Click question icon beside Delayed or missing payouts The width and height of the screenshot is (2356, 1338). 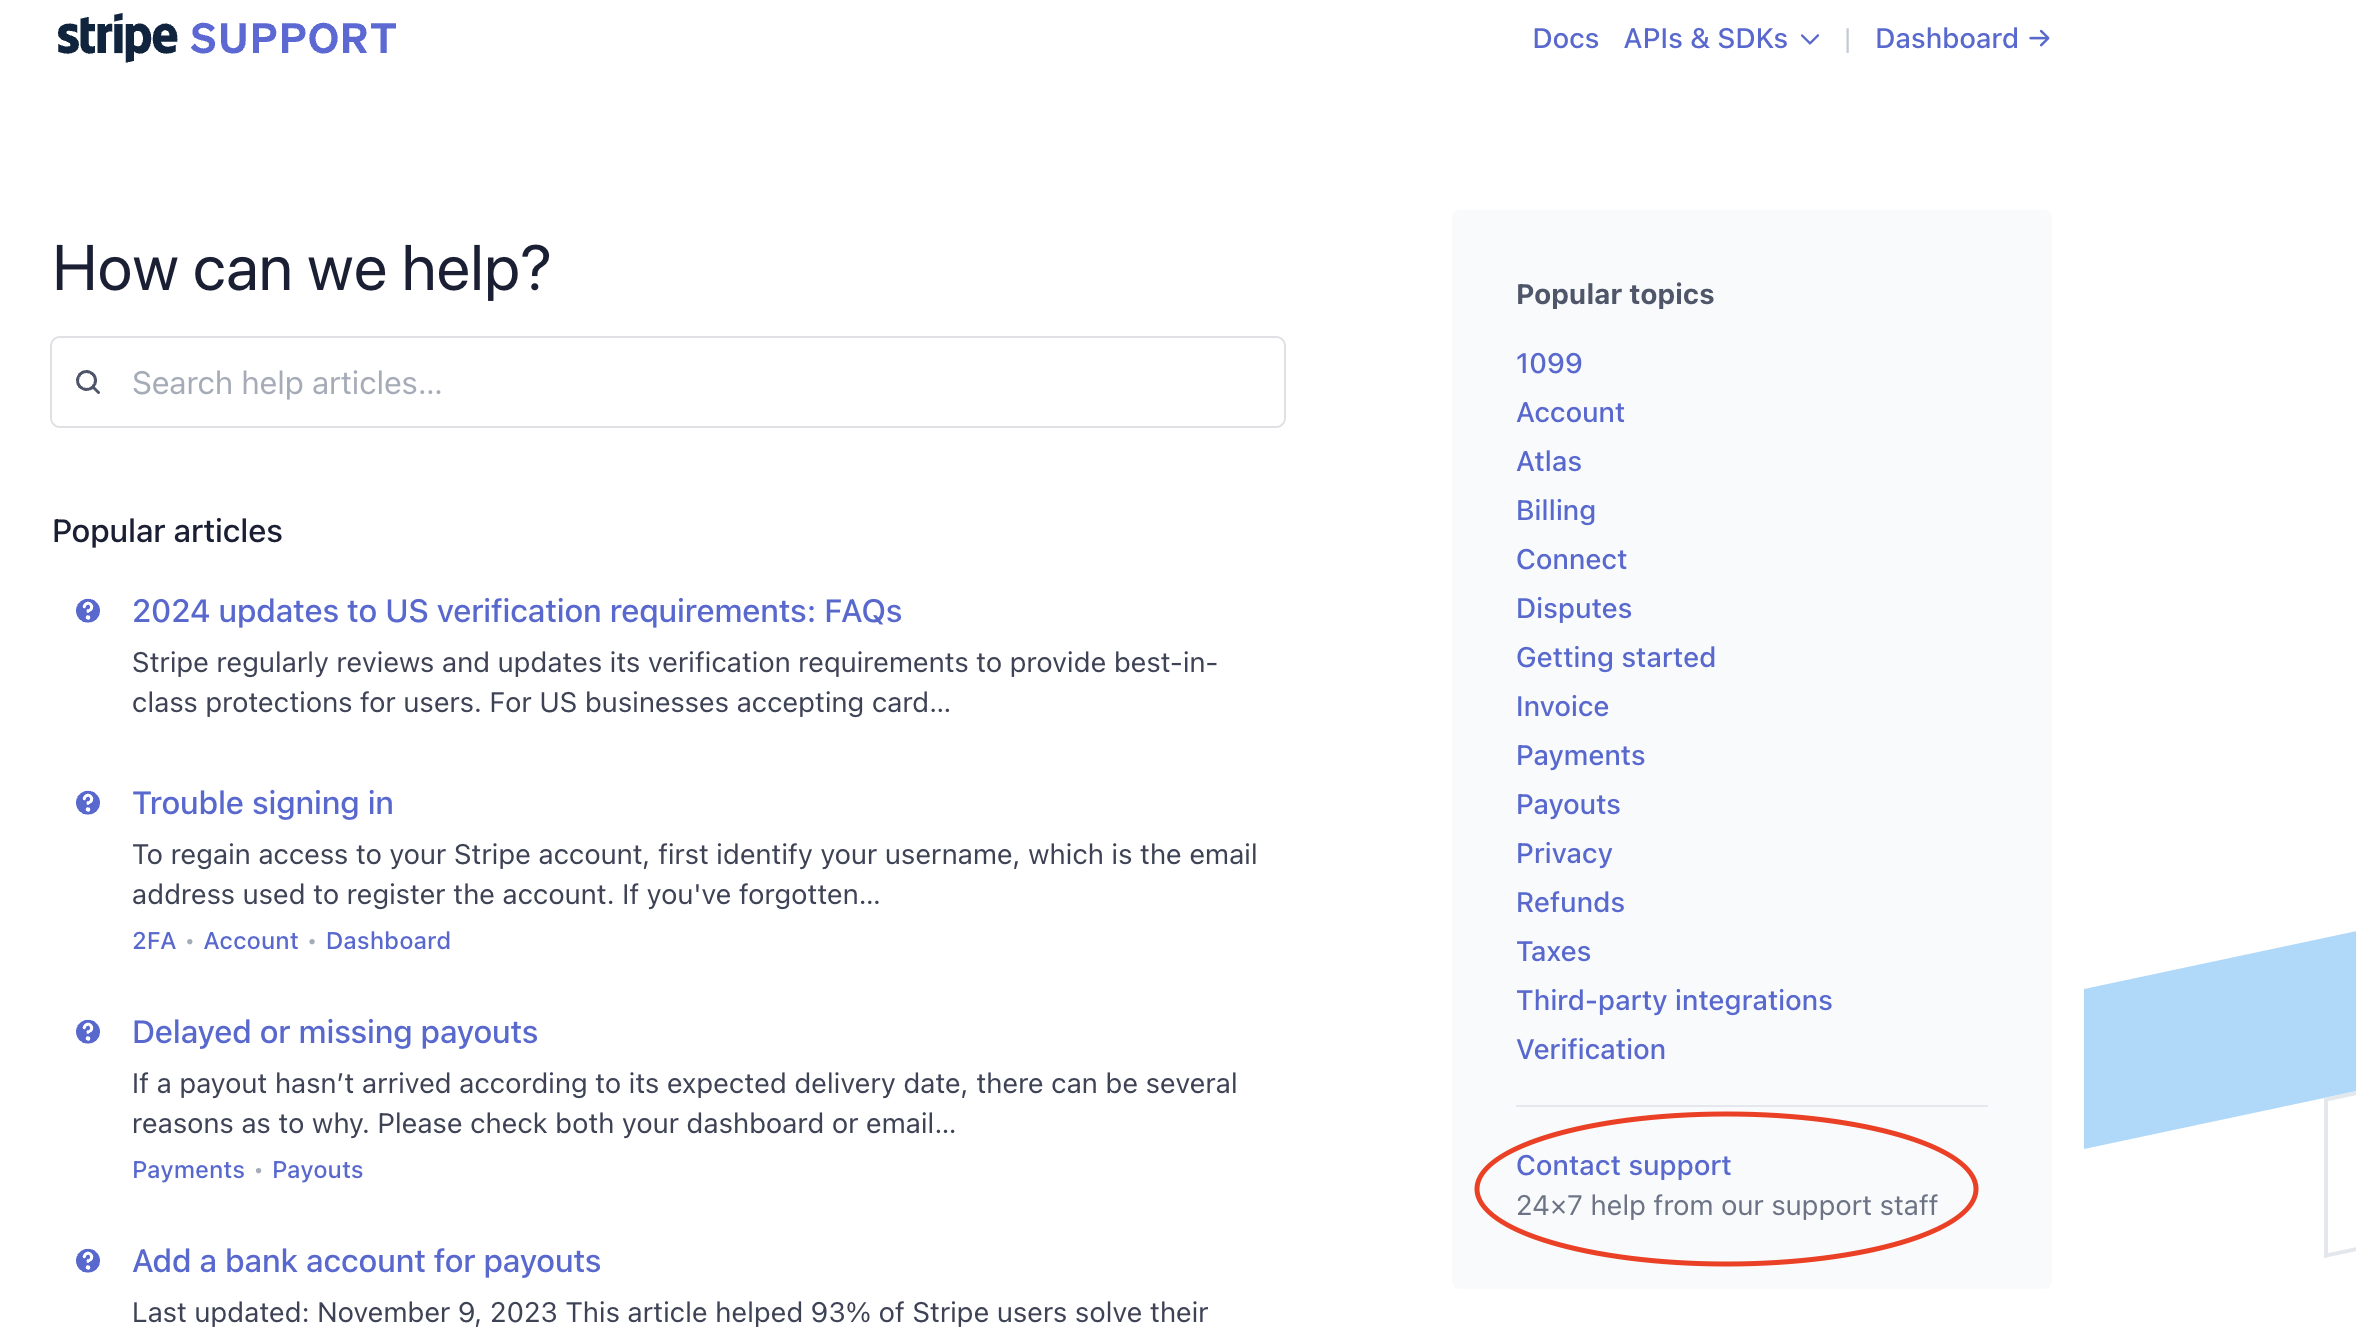coord(88,1032)
